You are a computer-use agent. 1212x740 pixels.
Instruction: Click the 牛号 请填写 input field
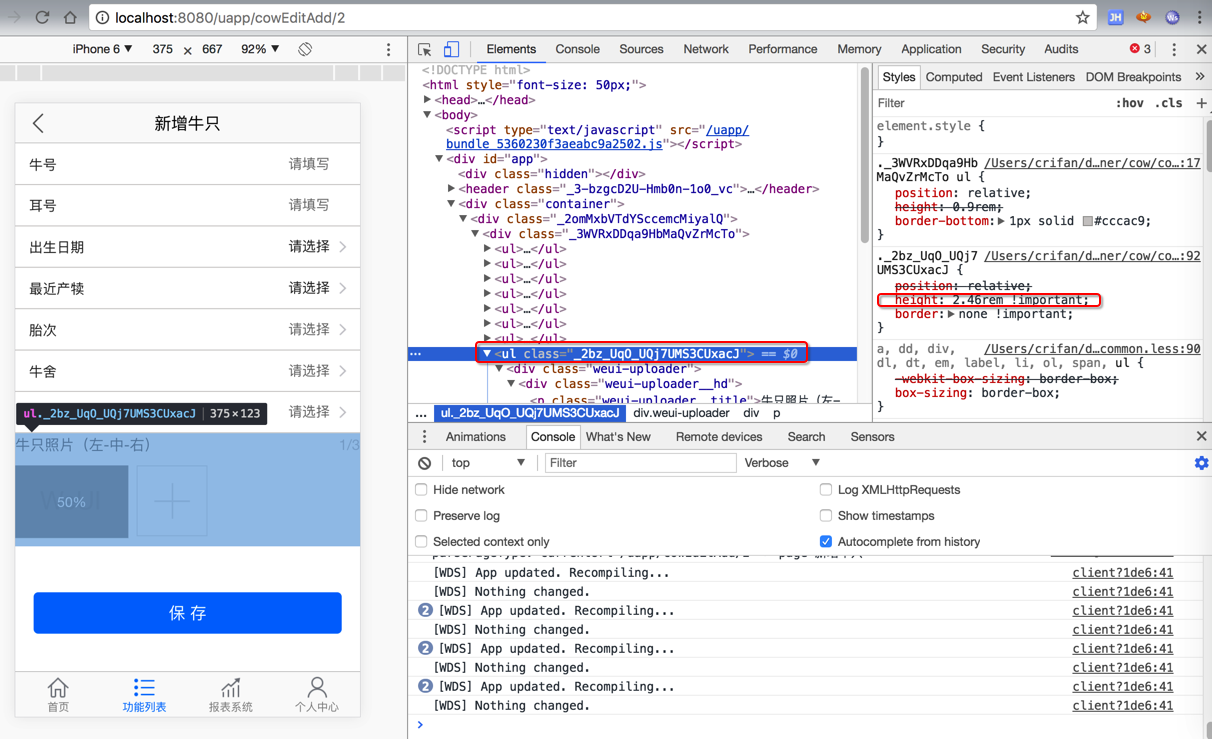(188, 164)
